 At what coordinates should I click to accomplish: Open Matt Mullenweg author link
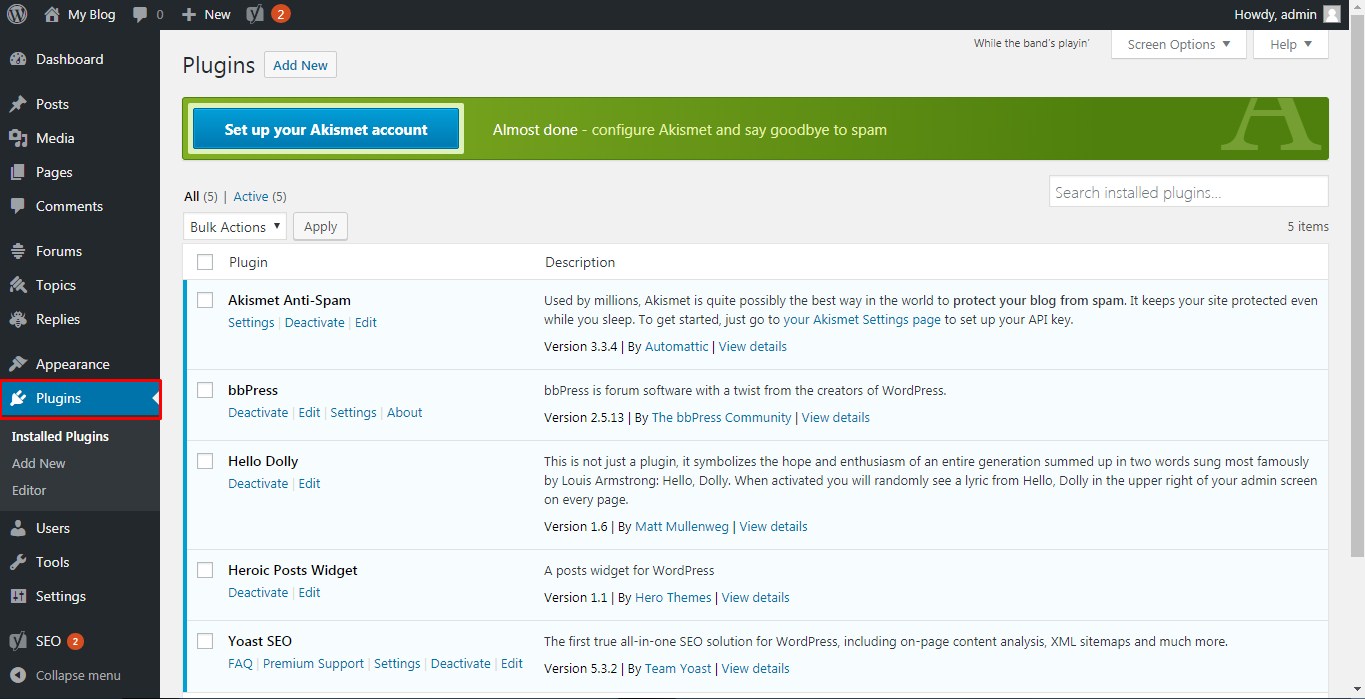(x=682, y=526)
